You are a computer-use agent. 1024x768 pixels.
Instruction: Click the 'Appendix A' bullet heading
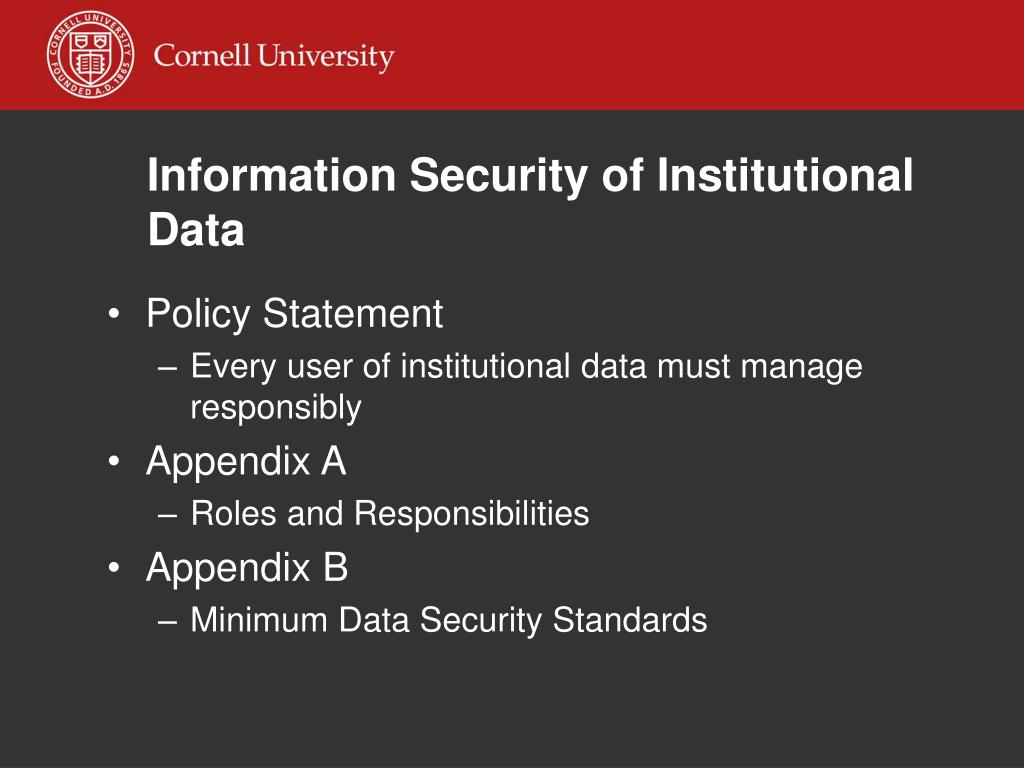[246, 462]
